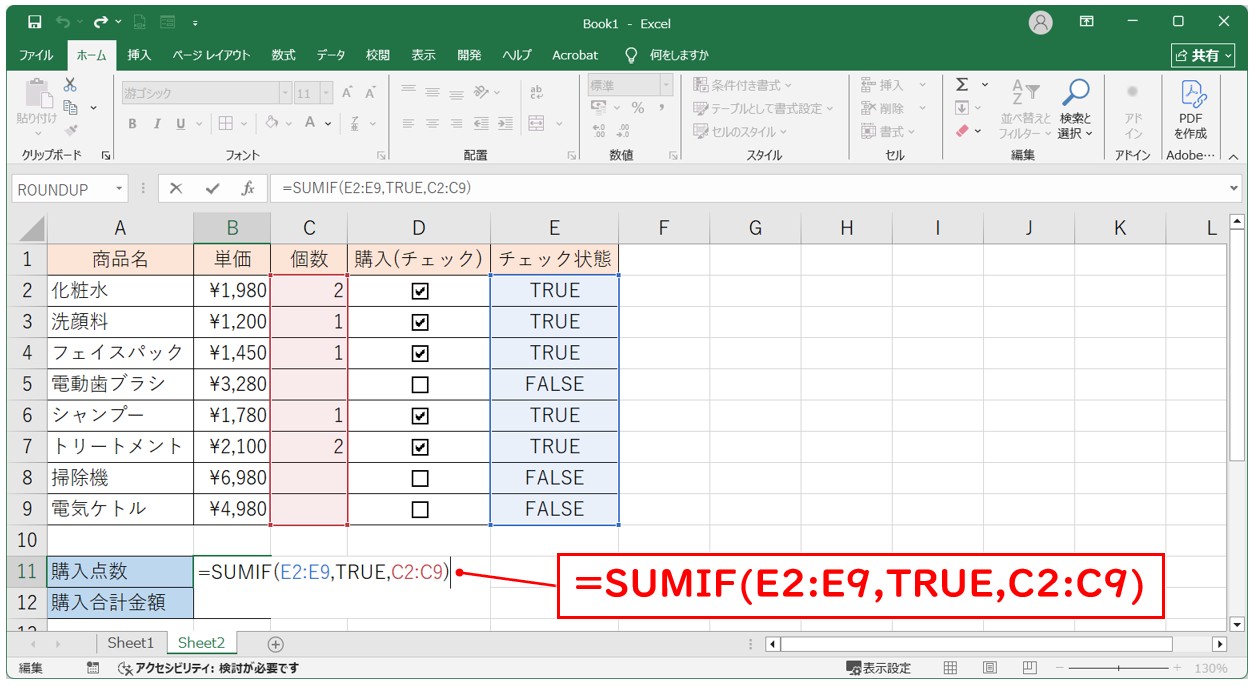Toggle Italic formatting
This screenshot has width=1255, height=686.
(157, 123)
